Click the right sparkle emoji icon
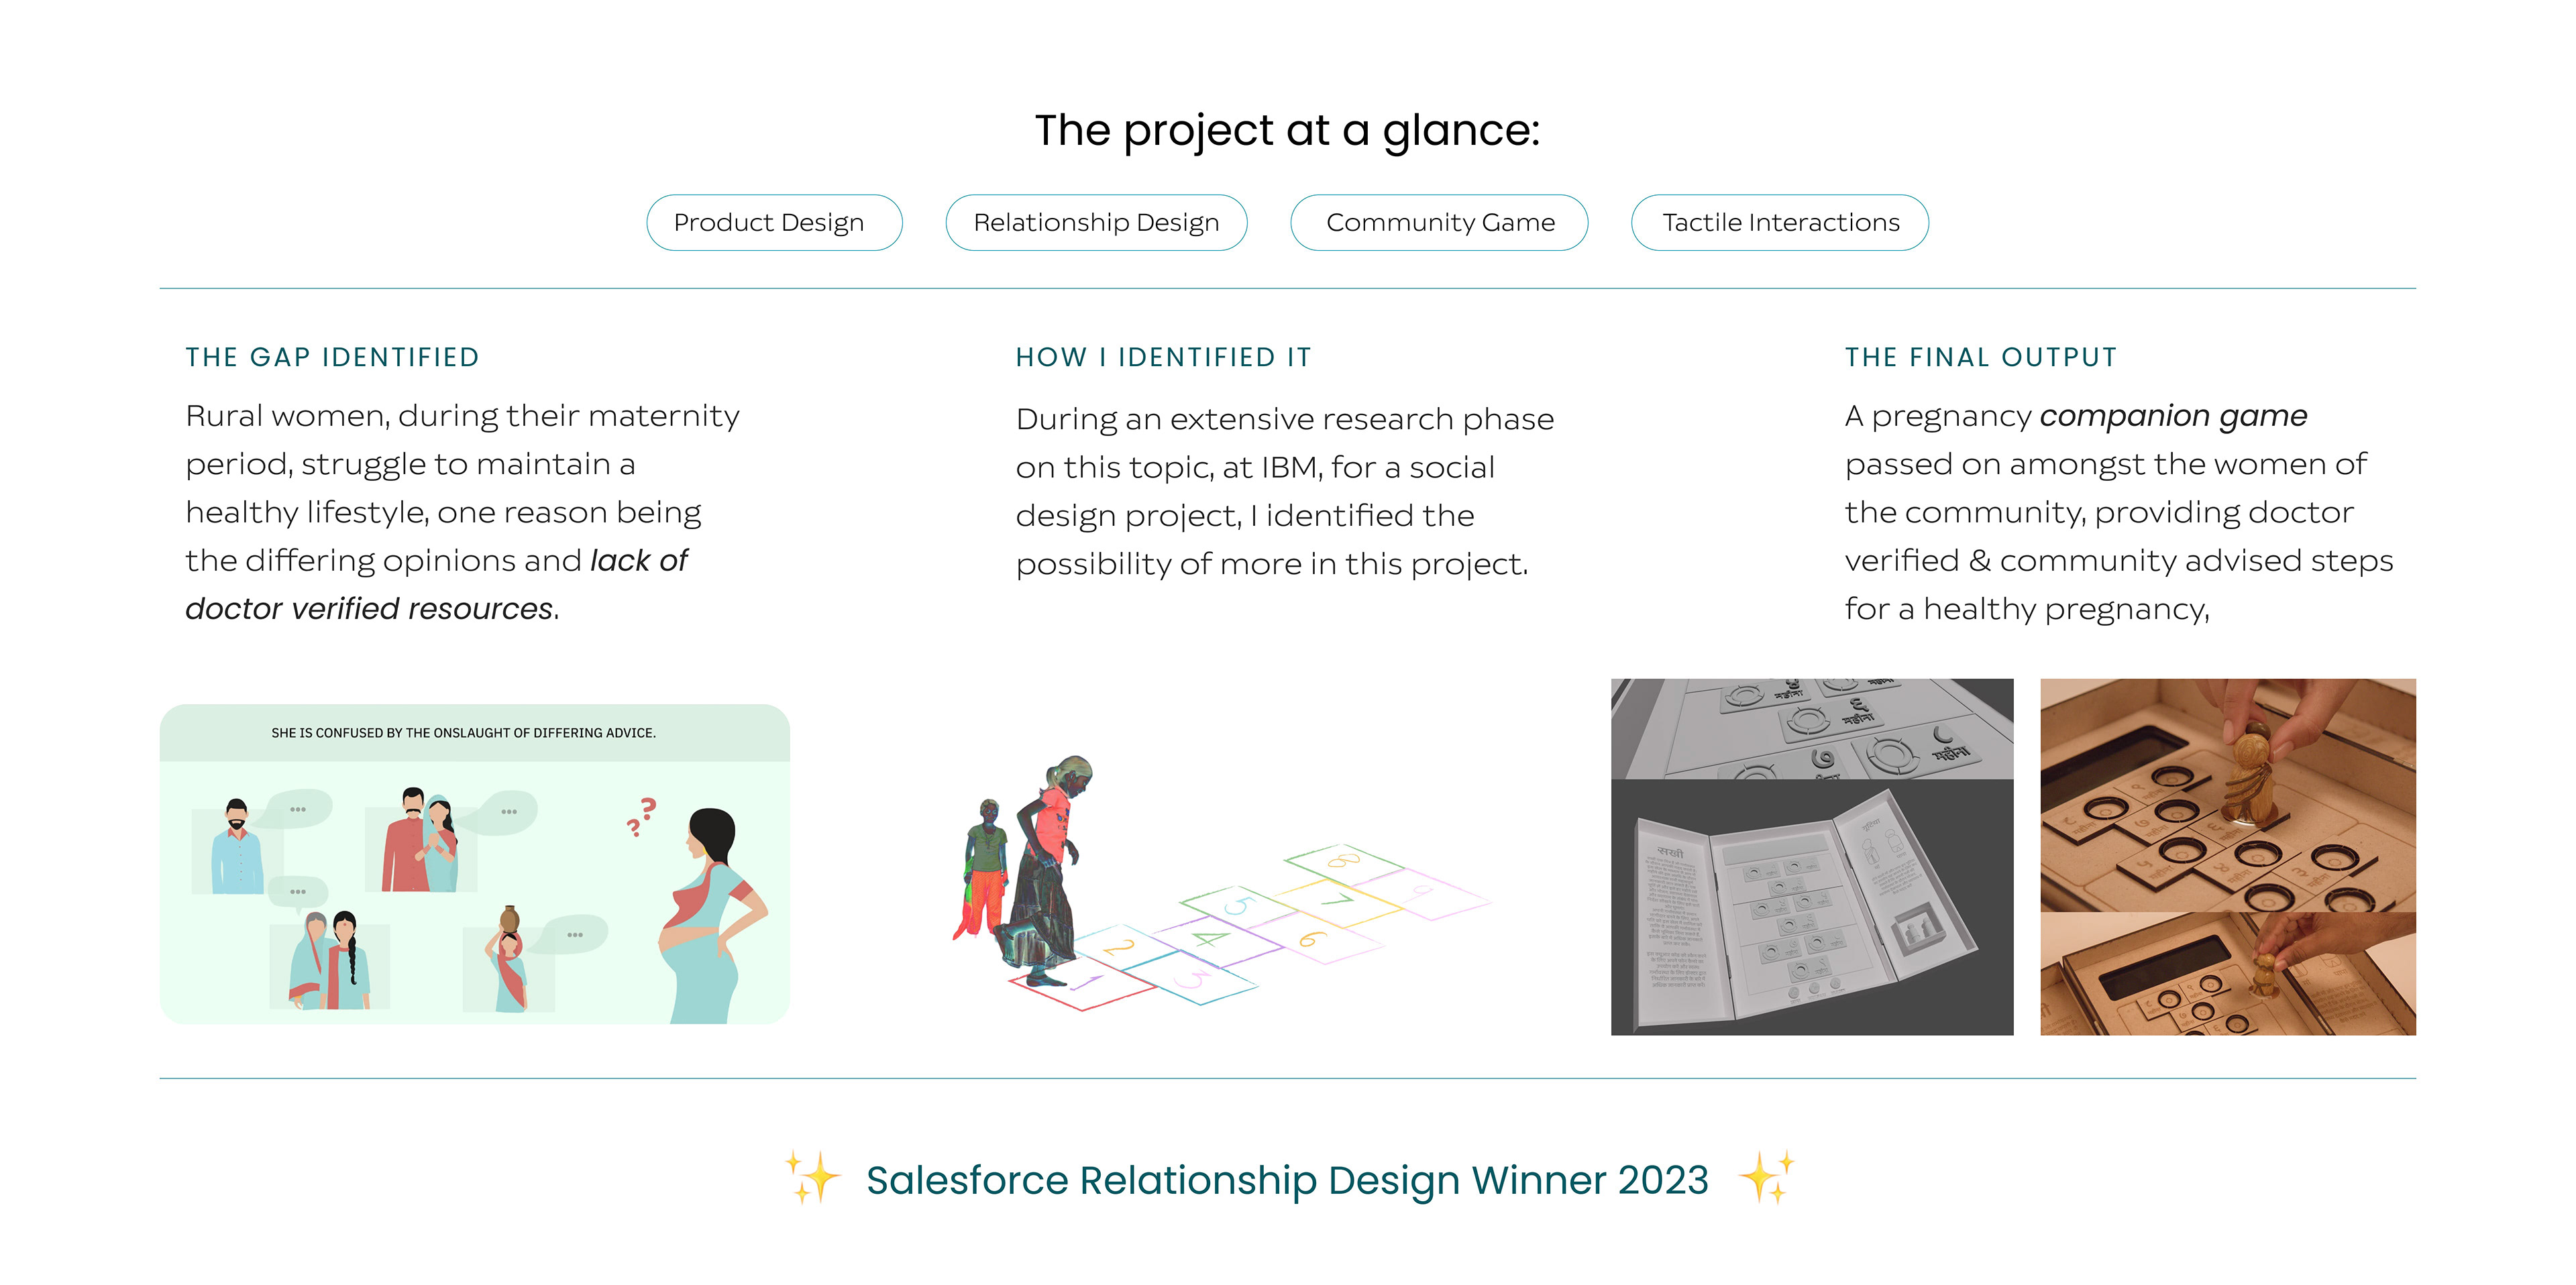Screen dimensions: 2576x1285 point(1767,1176)
